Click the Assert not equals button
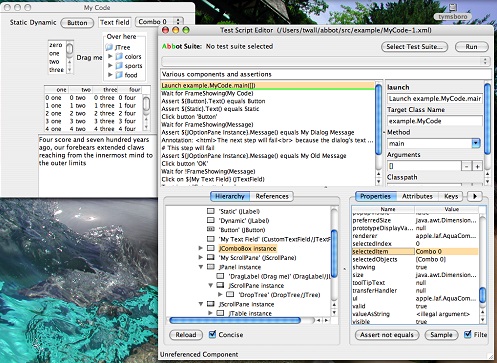497x363 pixels. pyautogui.click(x=387, y=335)
